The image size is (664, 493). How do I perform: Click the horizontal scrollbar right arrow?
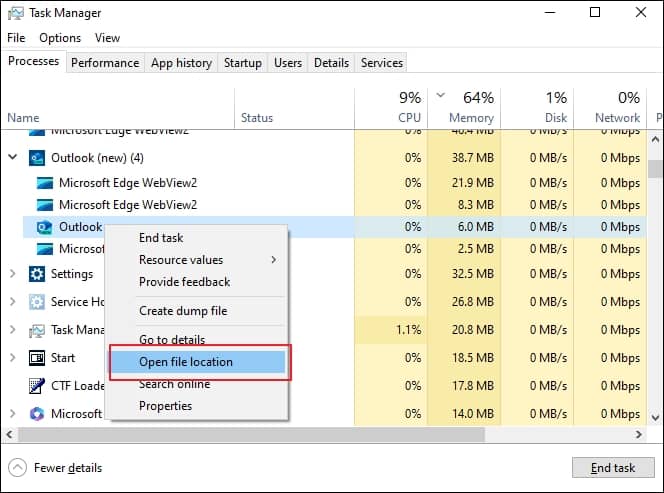click(x=639, y=435)
